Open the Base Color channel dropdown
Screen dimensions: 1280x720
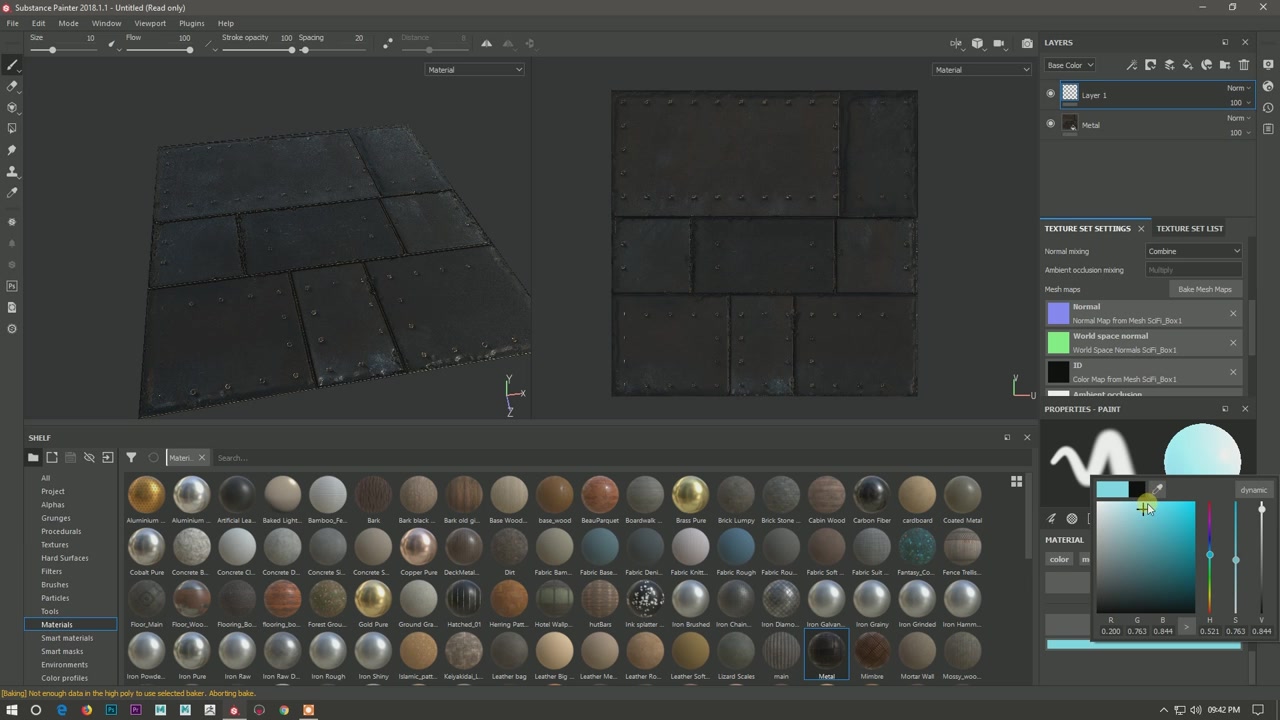point(1069,65)
